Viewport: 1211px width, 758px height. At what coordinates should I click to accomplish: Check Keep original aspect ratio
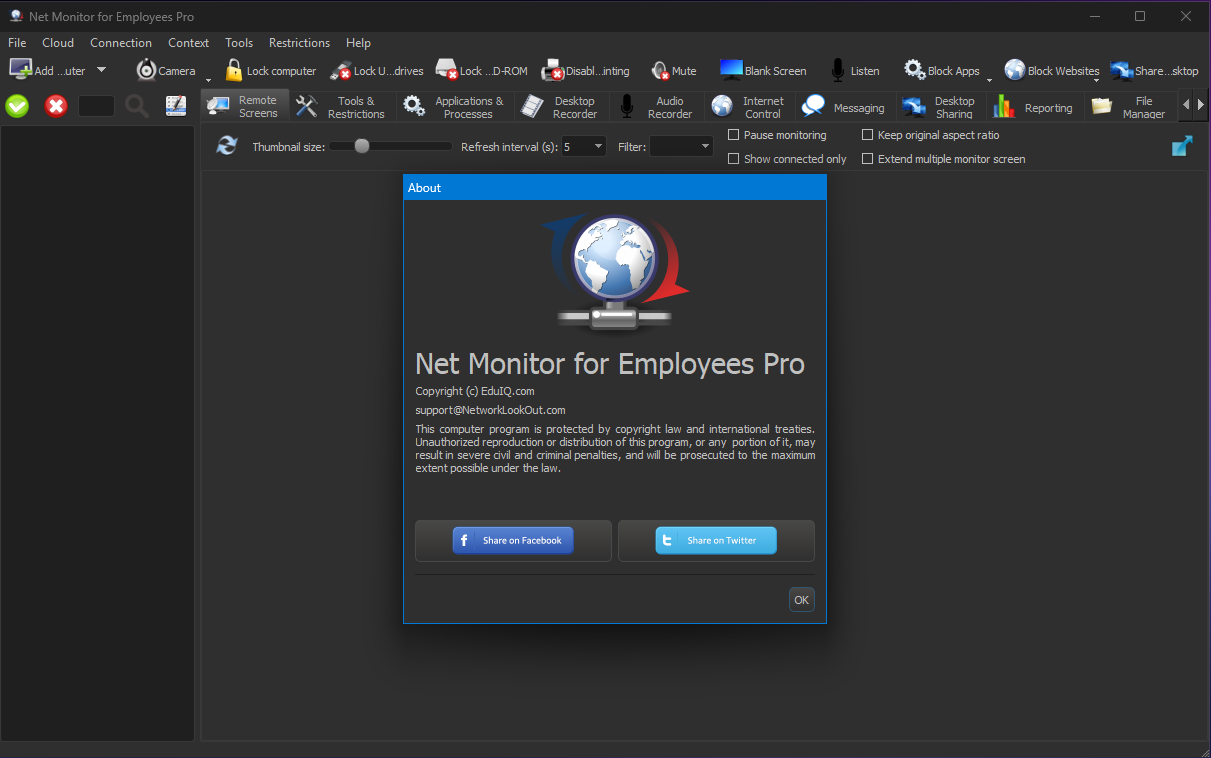[x=868, y=135]
